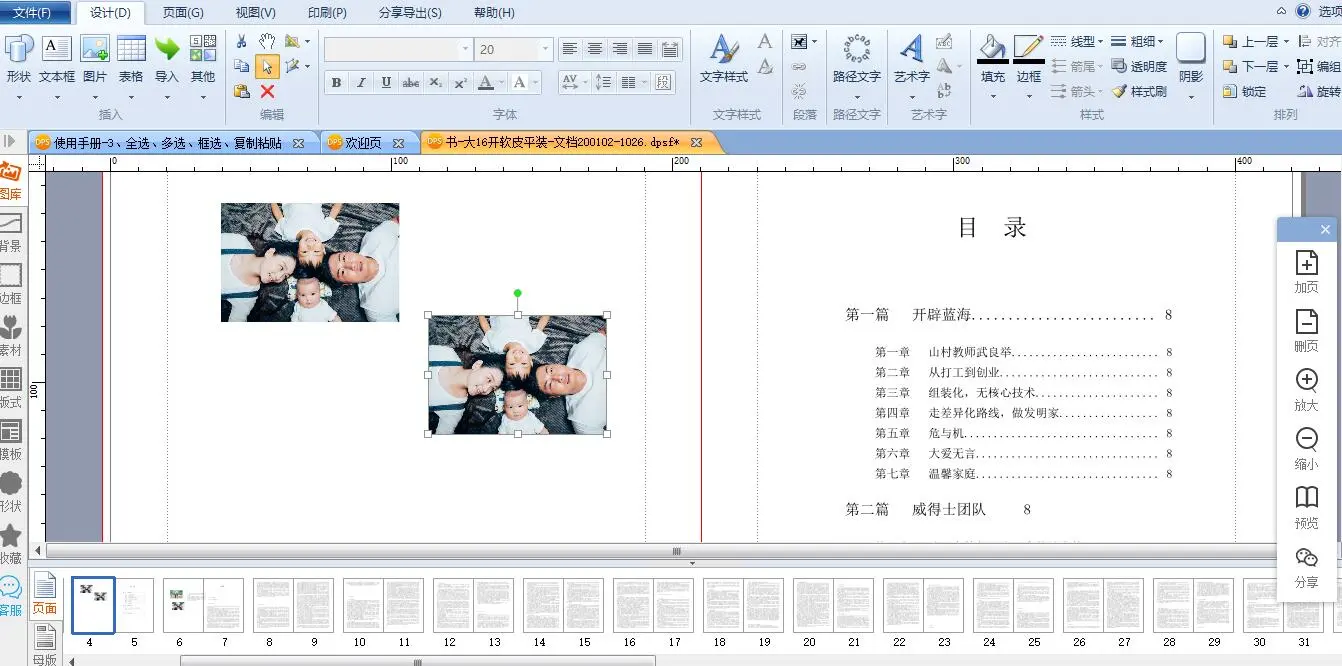Insert a 表格 table
The image size is (1342, 666).
click(131, 49)
